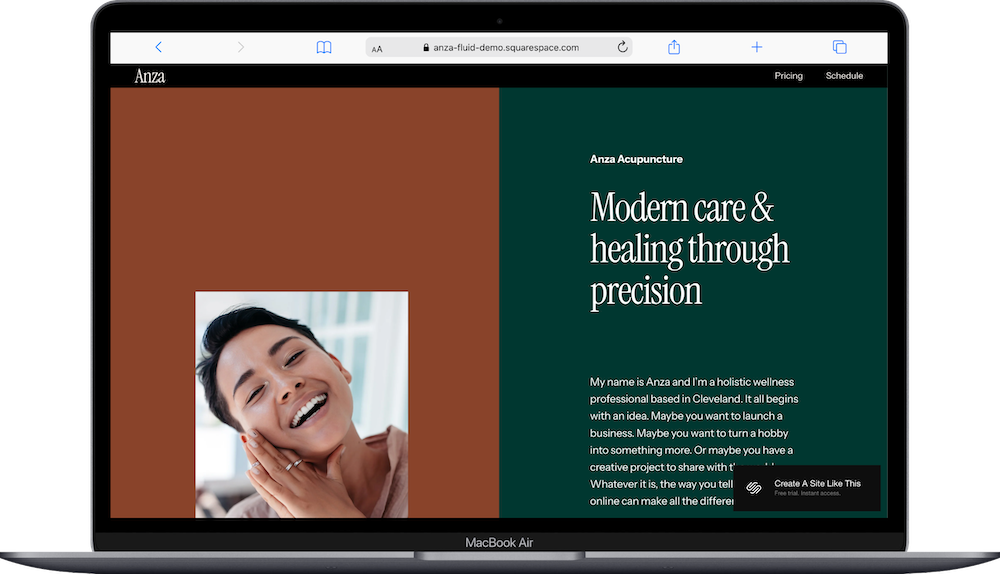Show all tabs overview icon
Viewport: 1000px width, 574px height.
pos(839,47)
